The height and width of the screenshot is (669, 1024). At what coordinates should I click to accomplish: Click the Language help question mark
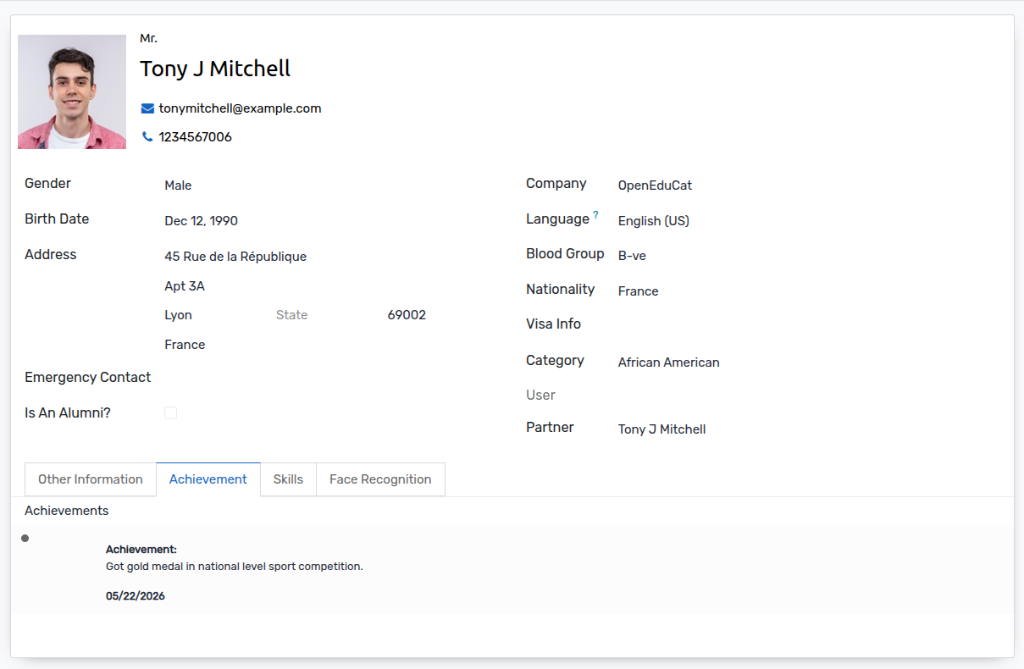596,214
